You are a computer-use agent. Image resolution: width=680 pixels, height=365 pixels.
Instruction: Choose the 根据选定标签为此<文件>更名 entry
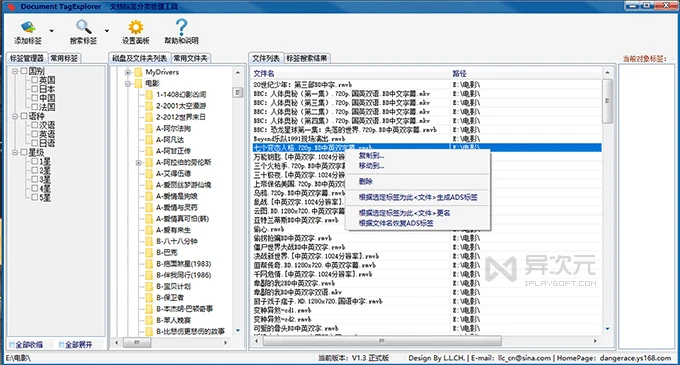(x=404, y=213)
